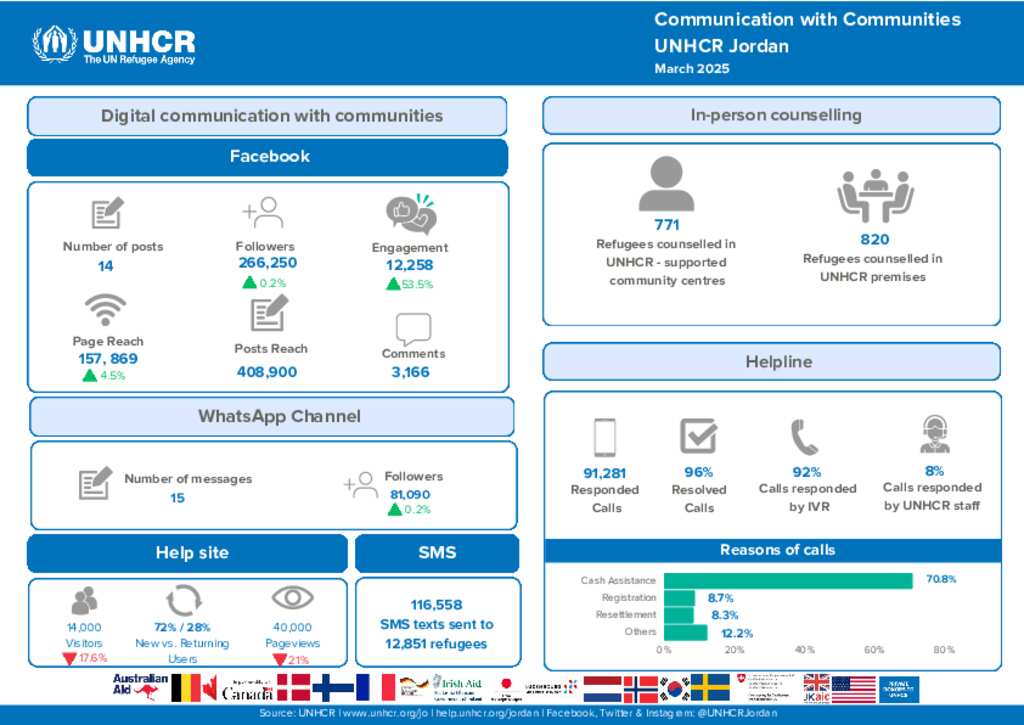Image resolution: width=1024 pixels, height=725 pixels.
Task: Click the IVR telephone handset icon
Action: pyautogui.click(x=804, y=437)
